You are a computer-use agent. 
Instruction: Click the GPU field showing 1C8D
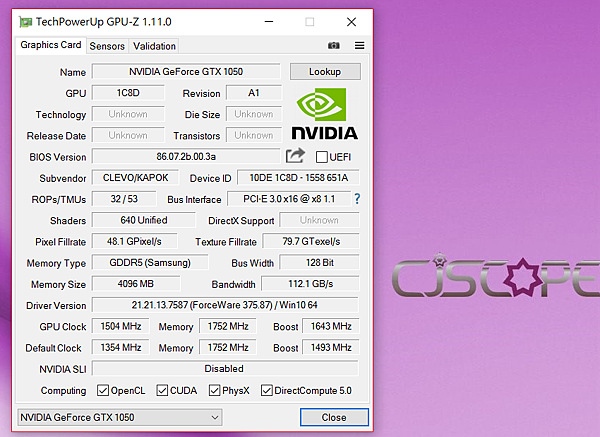(x=128, y=93)
